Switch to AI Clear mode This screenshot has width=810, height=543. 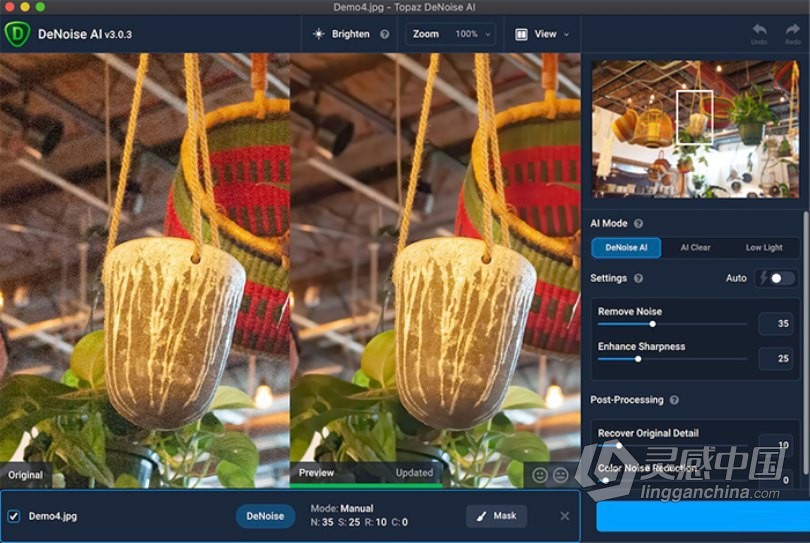[695, 247]
